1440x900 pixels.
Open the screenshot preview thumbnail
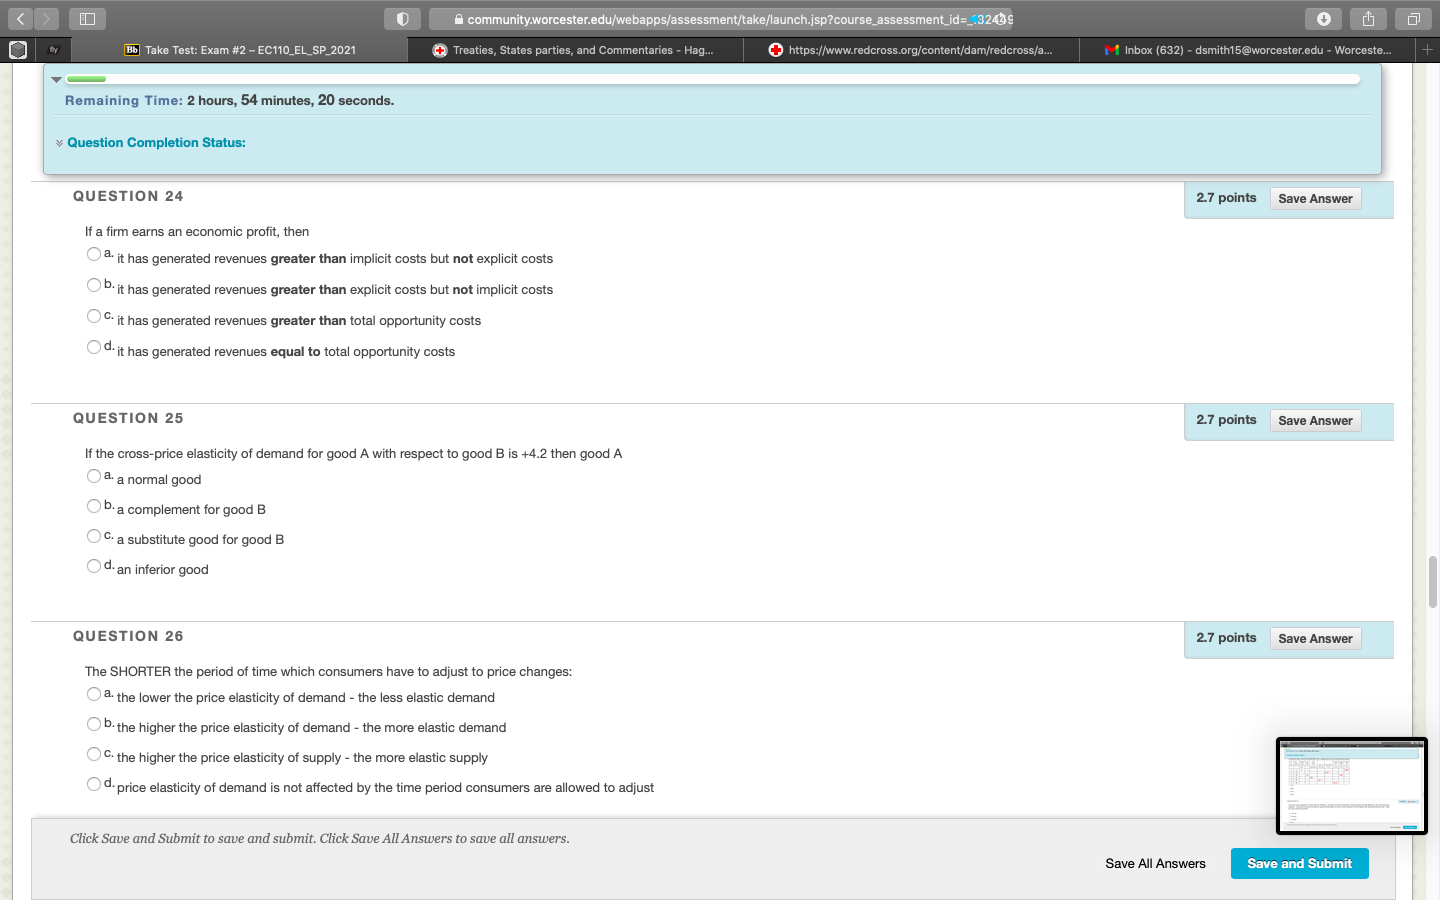(x=1351, y=786)
